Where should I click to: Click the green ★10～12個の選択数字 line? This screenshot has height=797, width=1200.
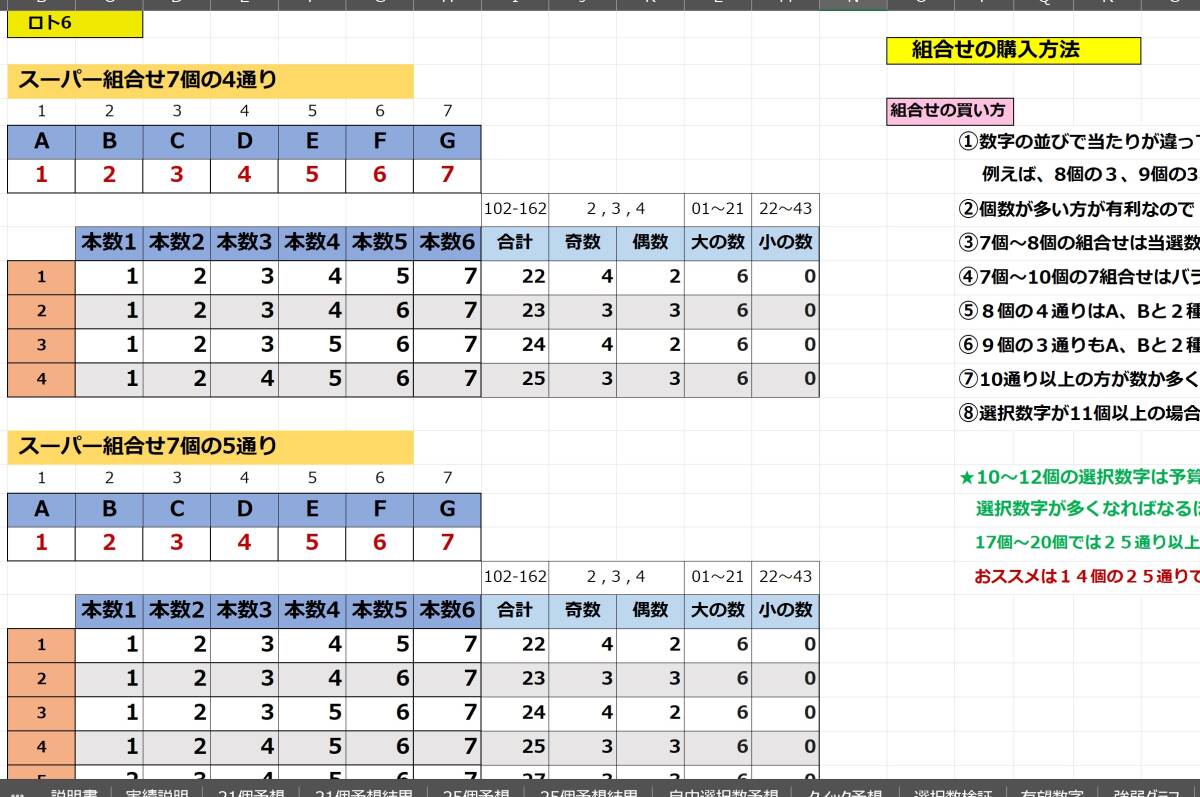coord(1079,477)
